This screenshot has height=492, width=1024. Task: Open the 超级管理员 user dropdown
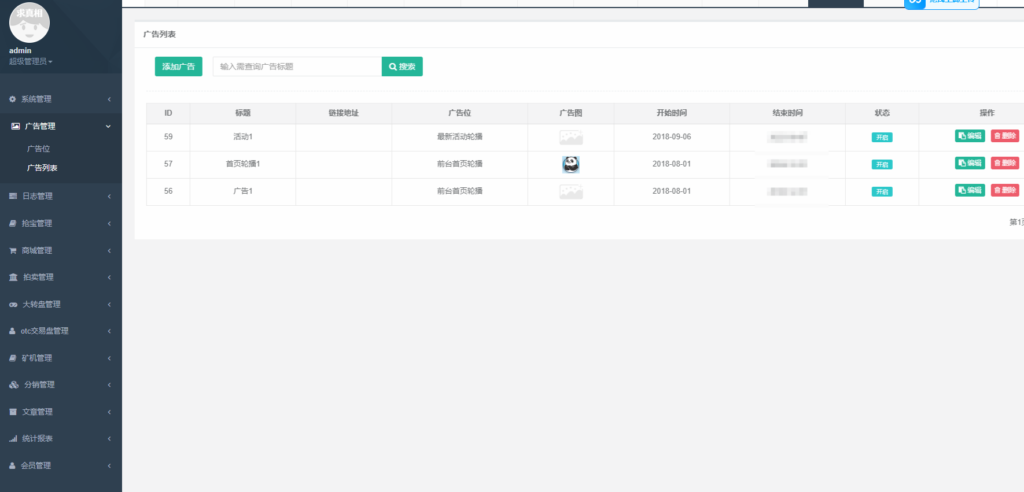click(31, 62)
